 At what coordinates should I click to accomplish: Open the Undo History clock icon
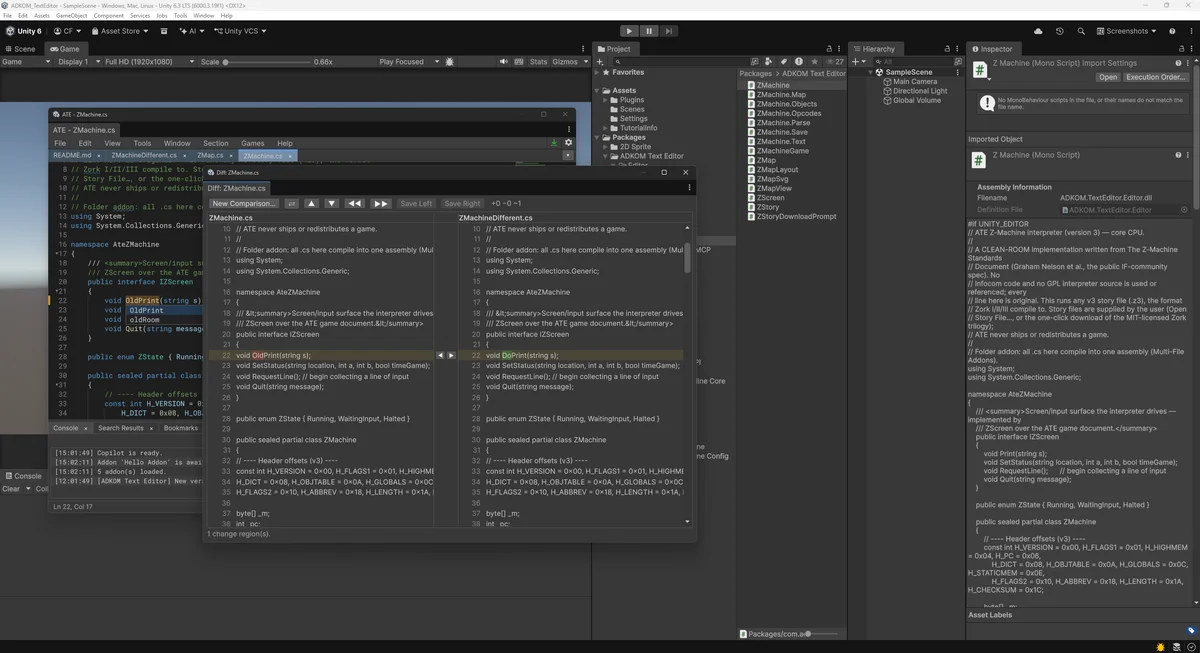click(1060, 31)
